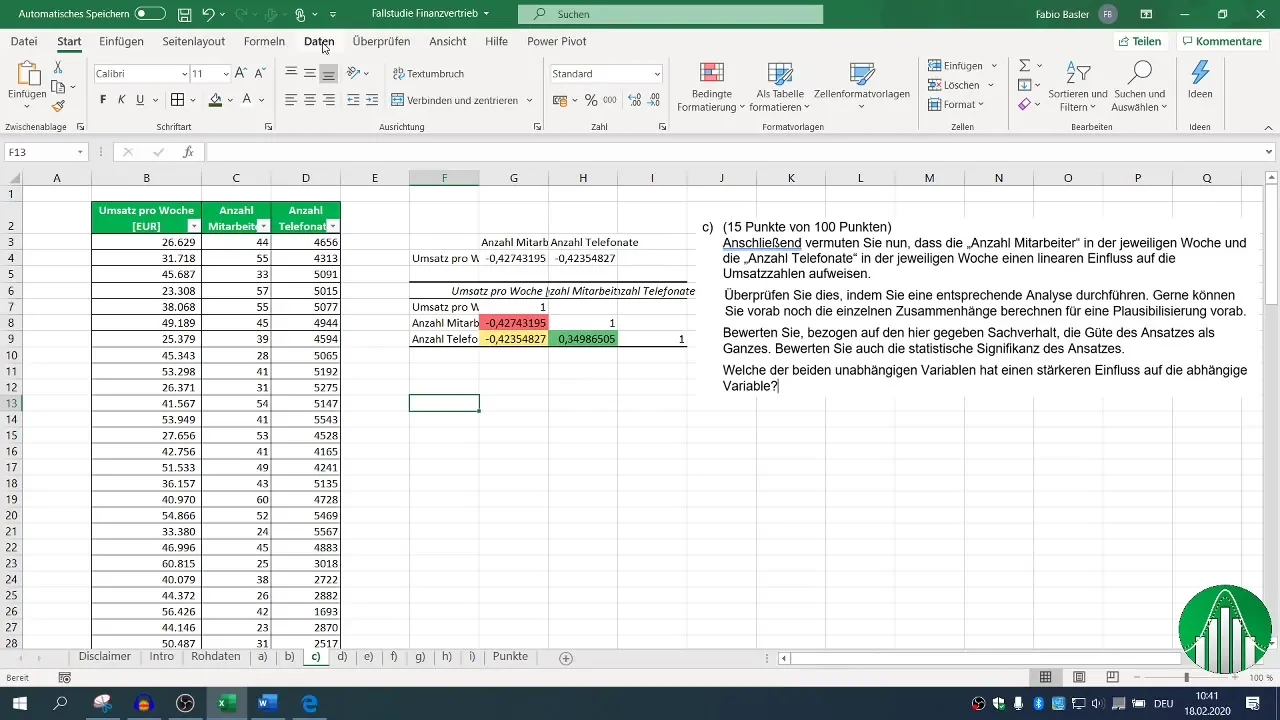This screenshot has height=720, width=1280.
Task: Switch to Normal view icon in status bar
Action: point(1046,677)
